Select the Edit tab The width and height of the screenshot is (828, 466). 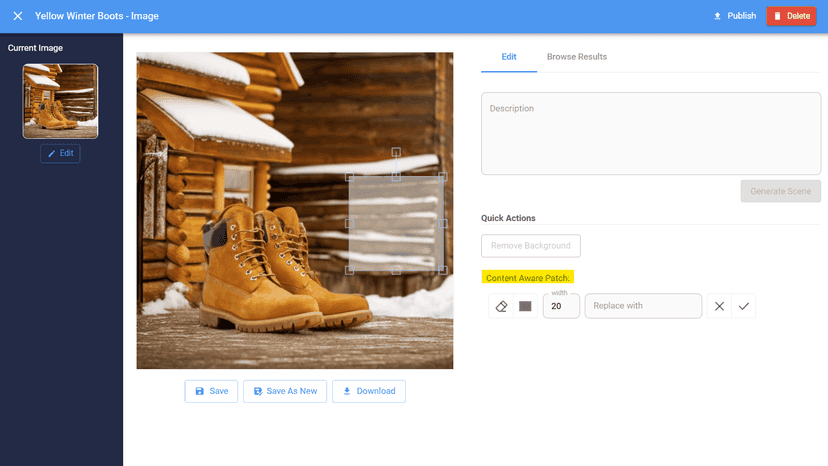coord(509,57)
